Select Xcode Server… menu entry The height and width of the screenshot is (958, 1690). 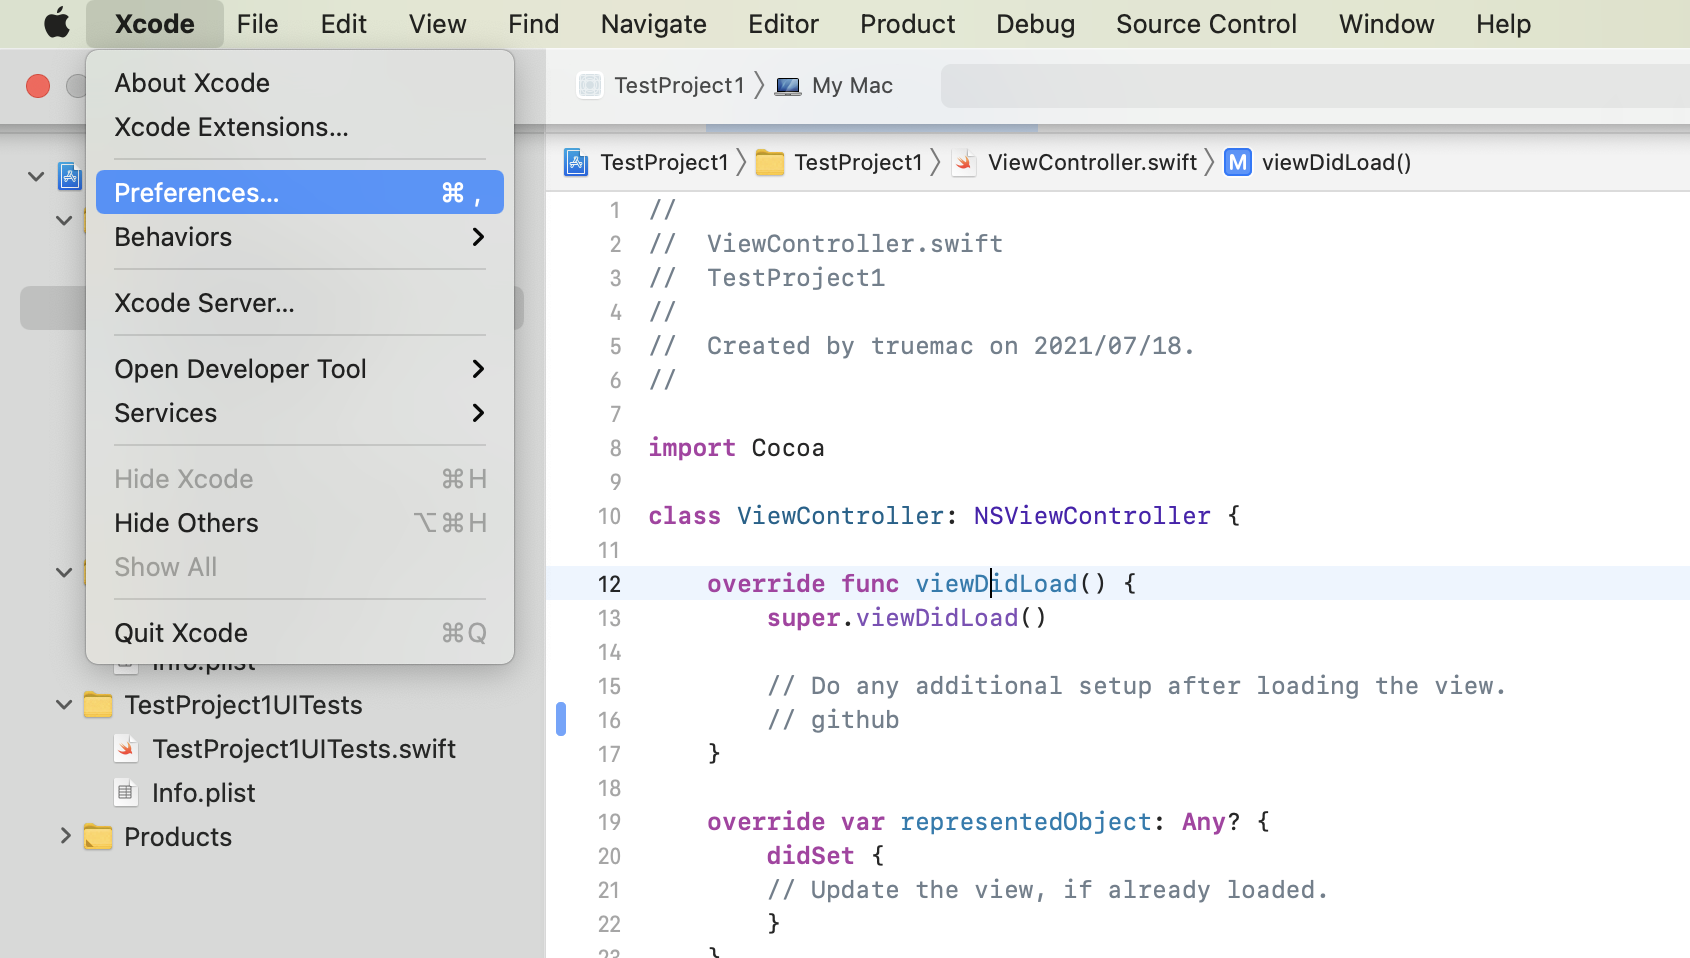click(x=300, y=303)
